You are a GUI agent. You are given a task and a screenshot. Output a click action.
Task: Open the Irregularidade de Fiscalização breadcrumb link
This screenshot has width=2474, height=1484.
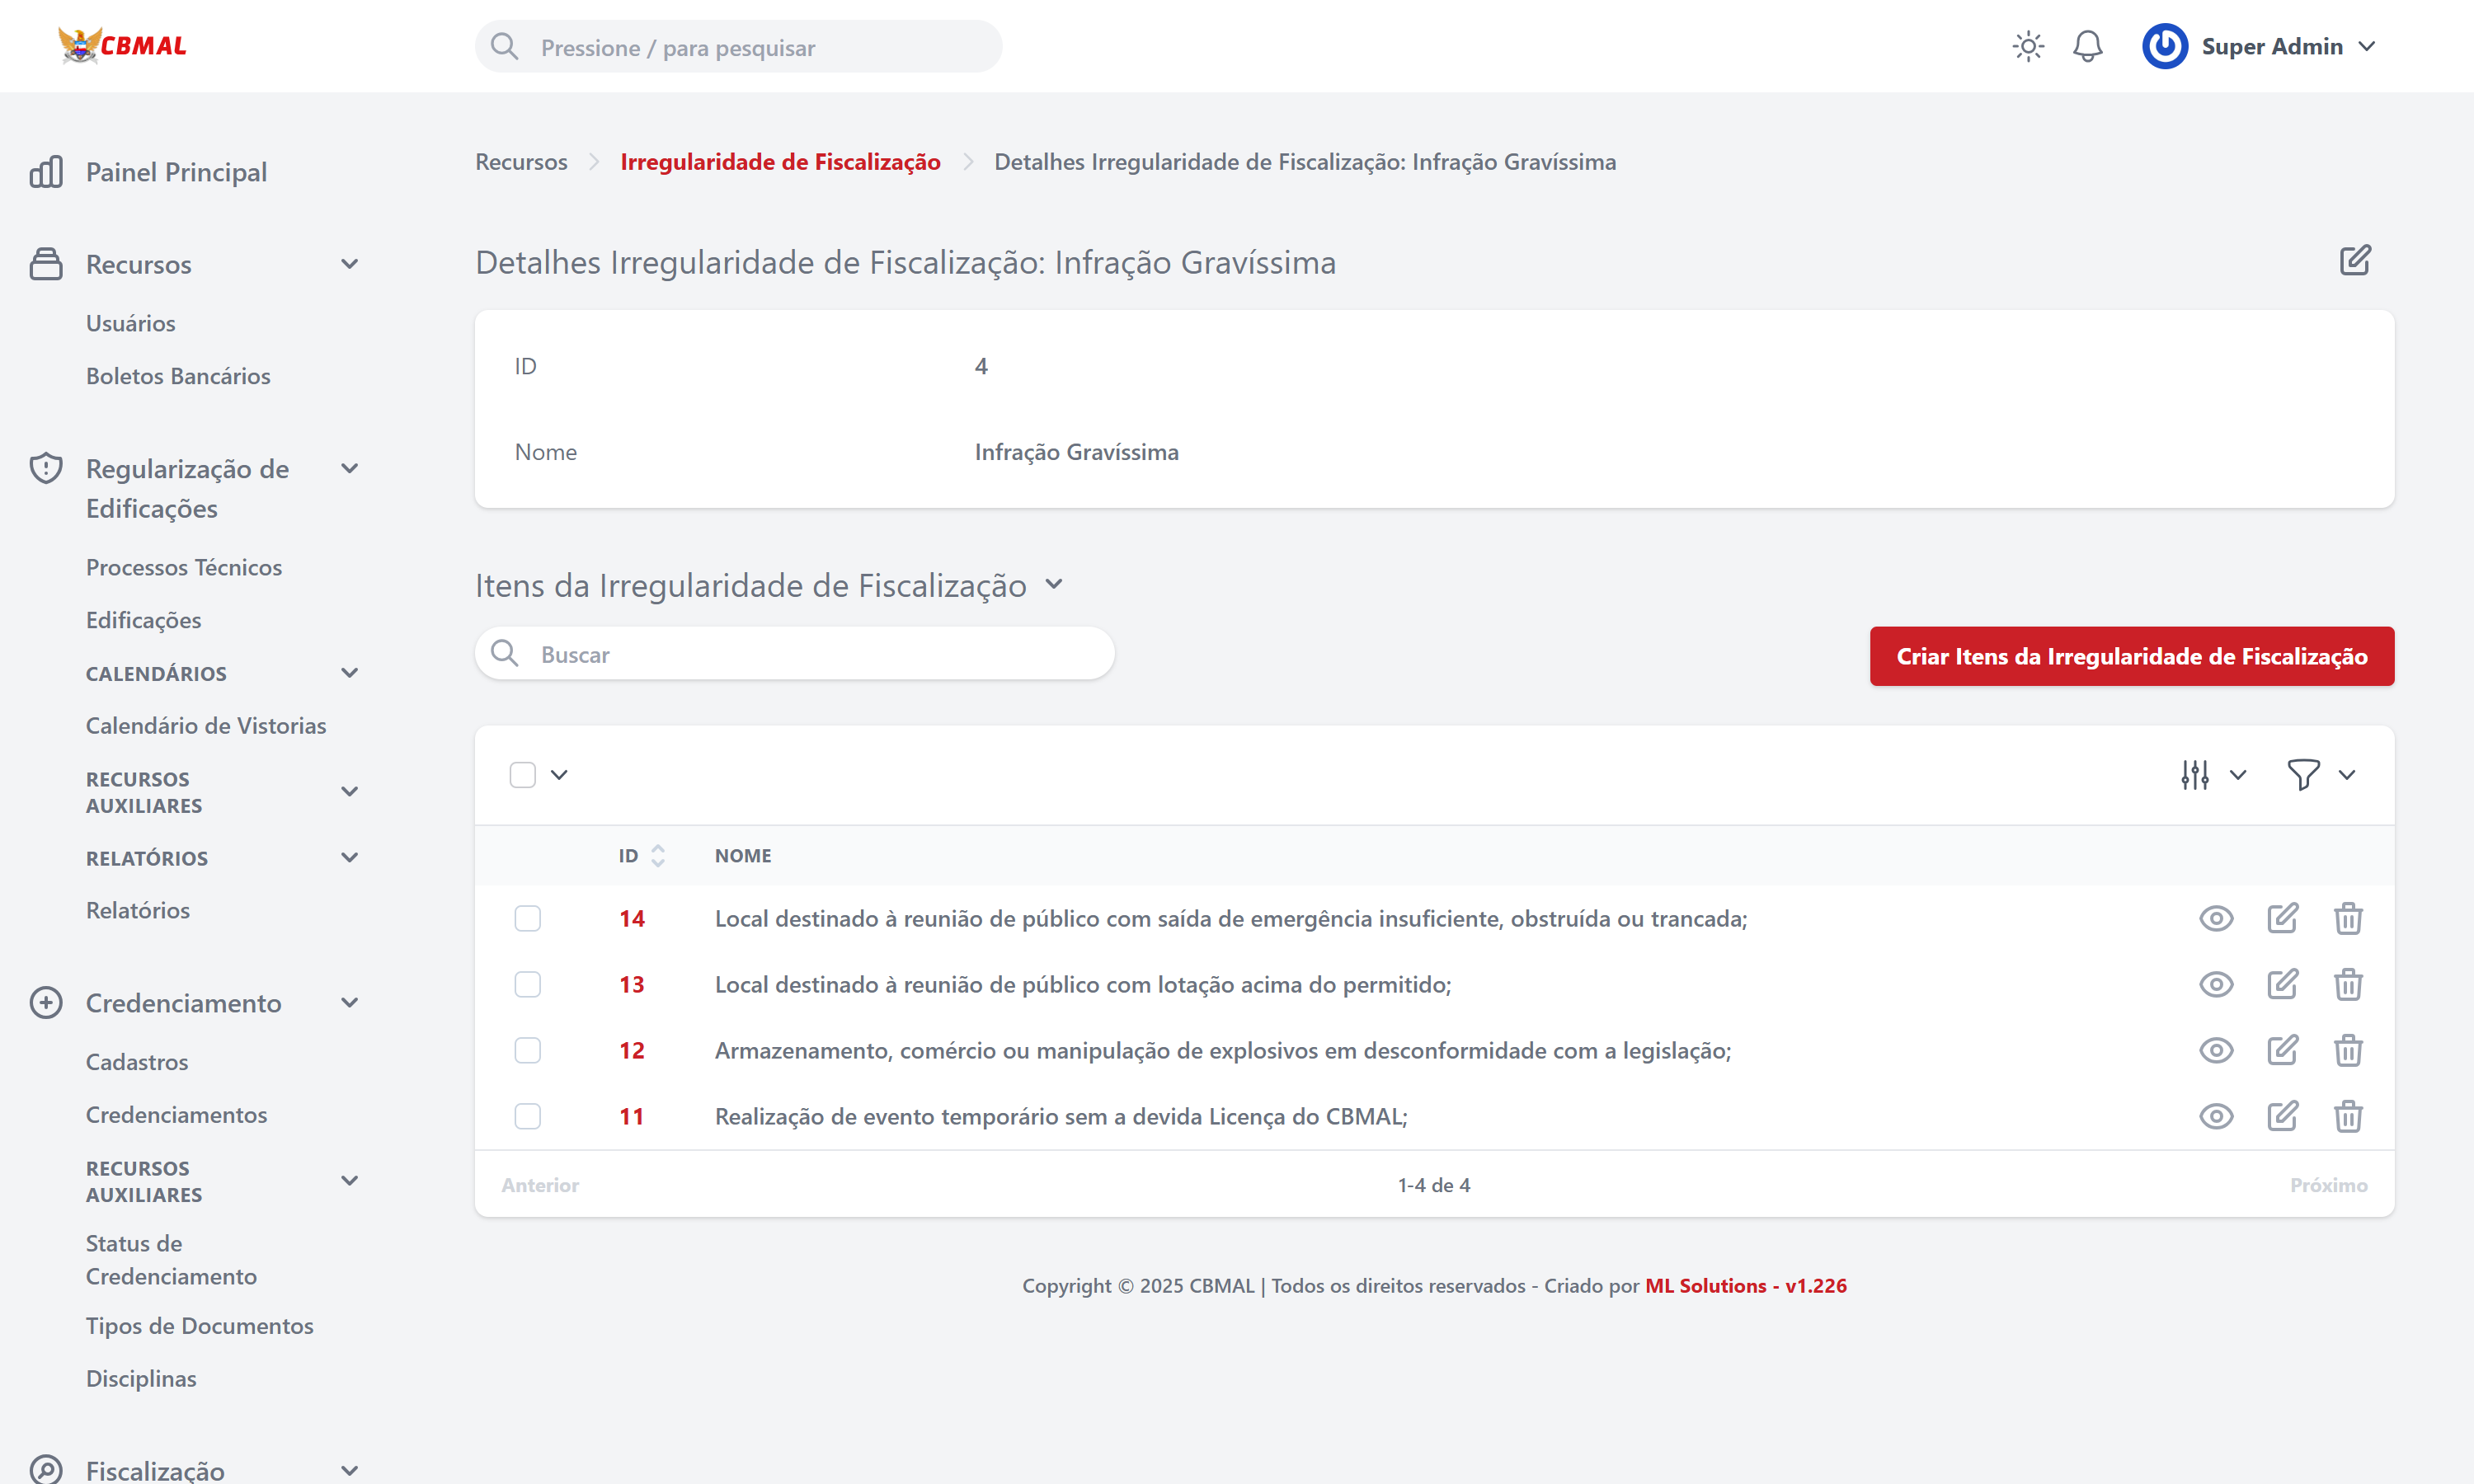click(779, 161)
